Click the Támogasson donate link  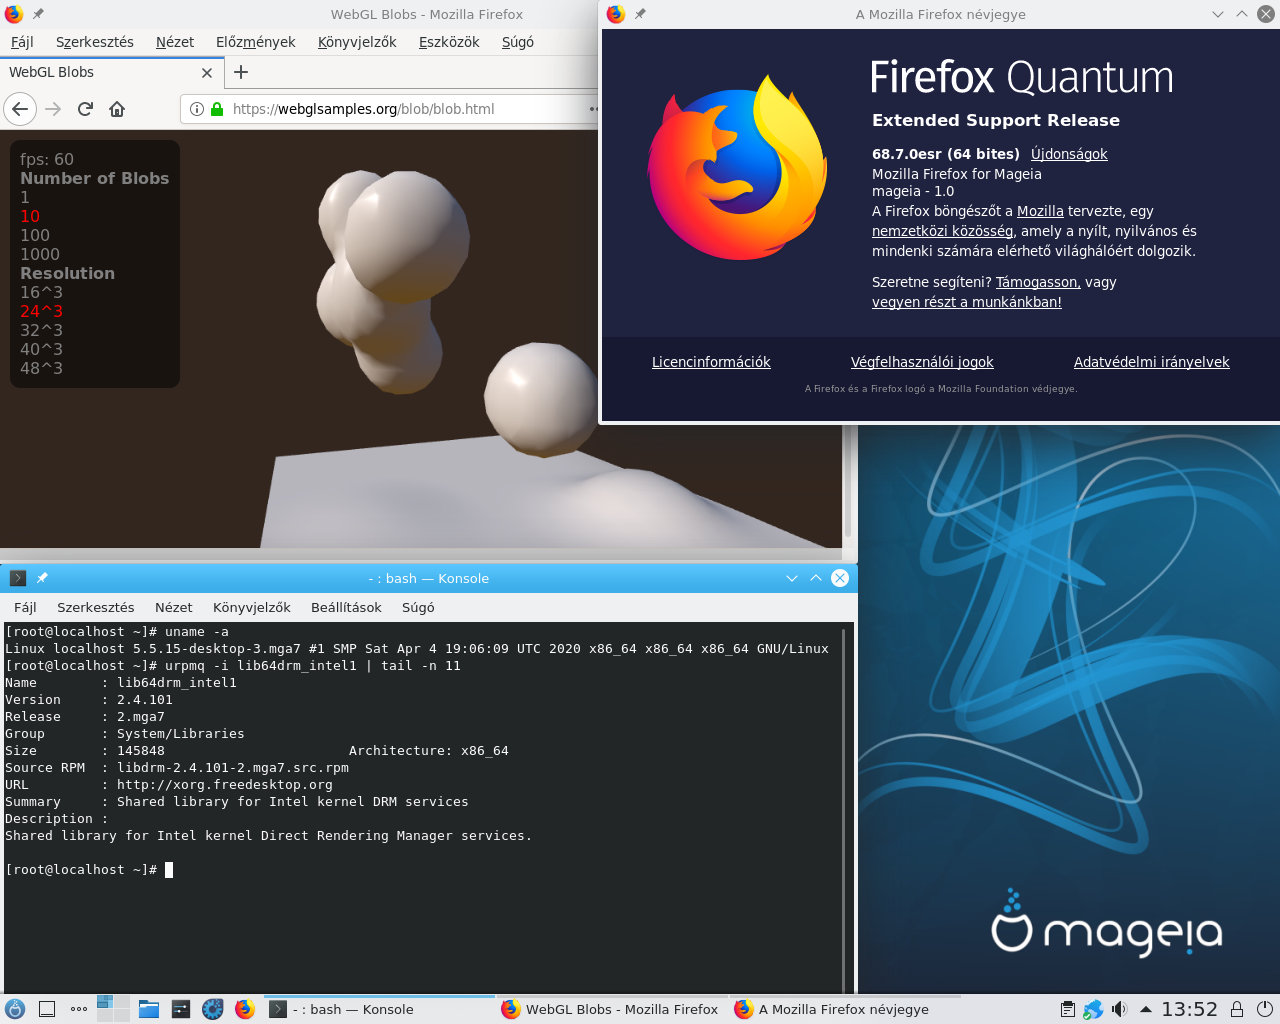[1038, 282]
